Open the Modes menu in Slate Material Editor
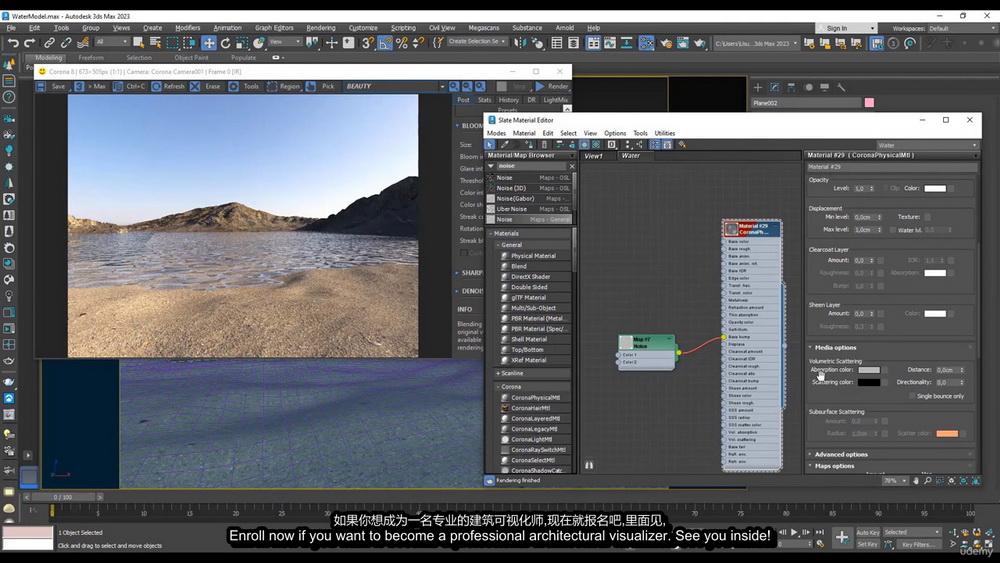 coord(496,133)
